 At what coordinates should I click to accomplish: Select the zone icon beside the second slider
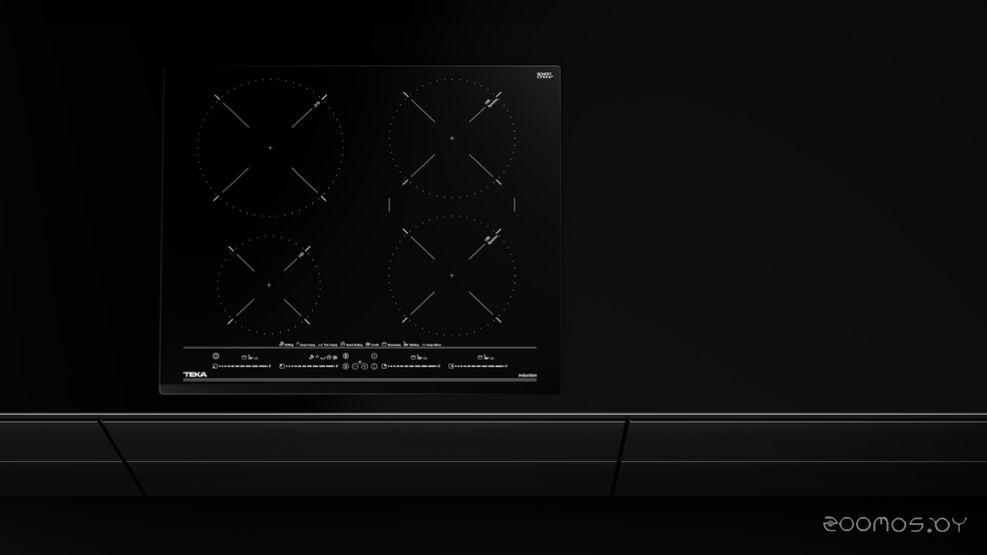(282, 366)
